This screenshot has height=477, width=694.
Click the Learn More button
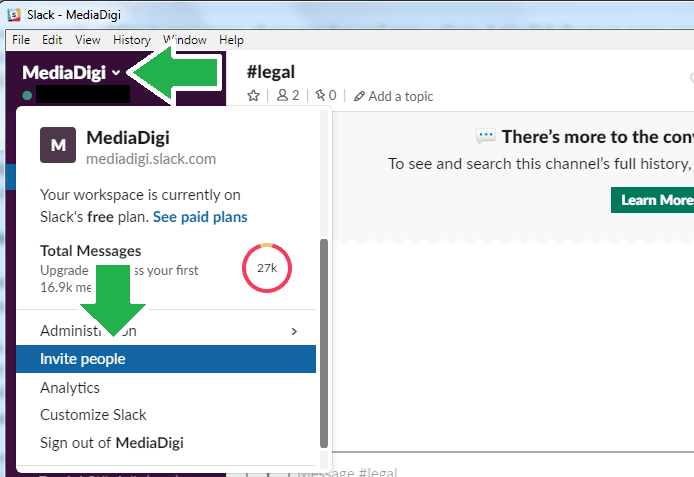(x=652, y=200)
